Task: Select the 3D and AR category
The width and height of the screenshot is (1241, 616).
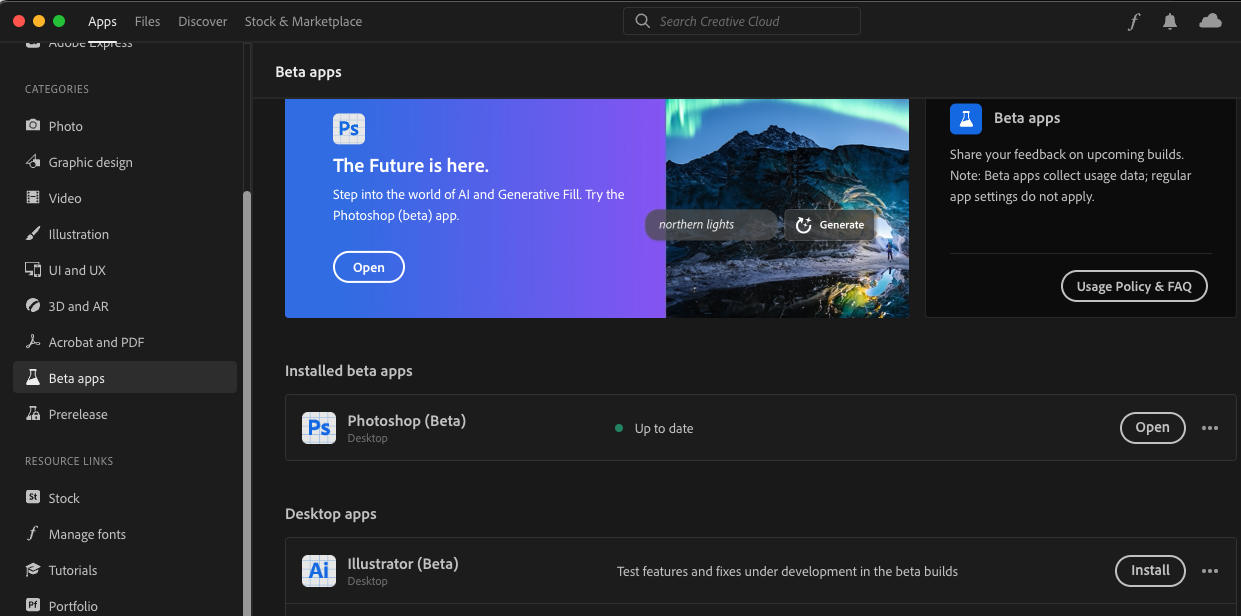Action: (x=78, y=305)
